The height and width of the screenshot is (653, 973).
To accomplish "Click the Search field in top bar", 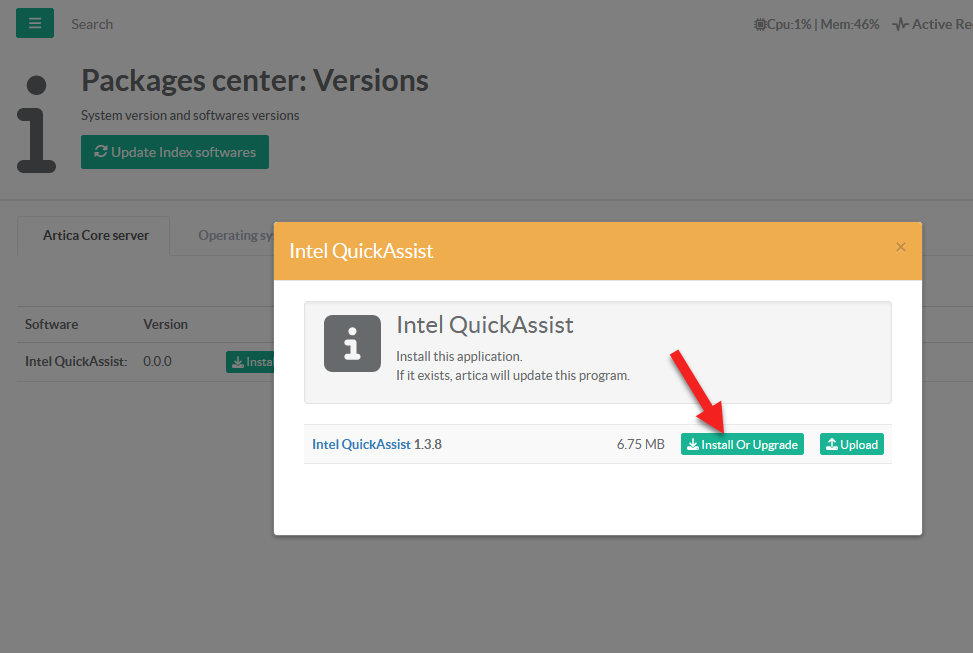I will [x=92, y=24].
